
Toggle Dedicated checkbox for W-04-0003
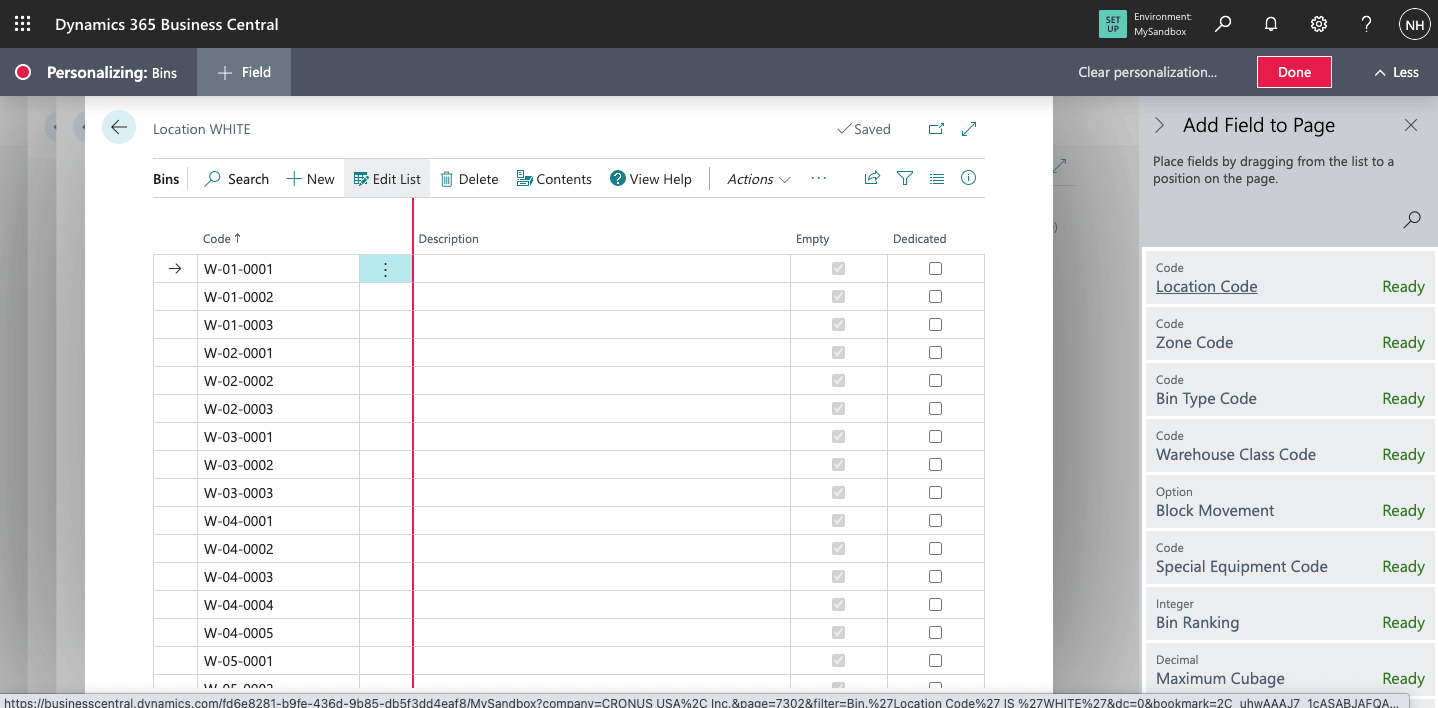935,577
